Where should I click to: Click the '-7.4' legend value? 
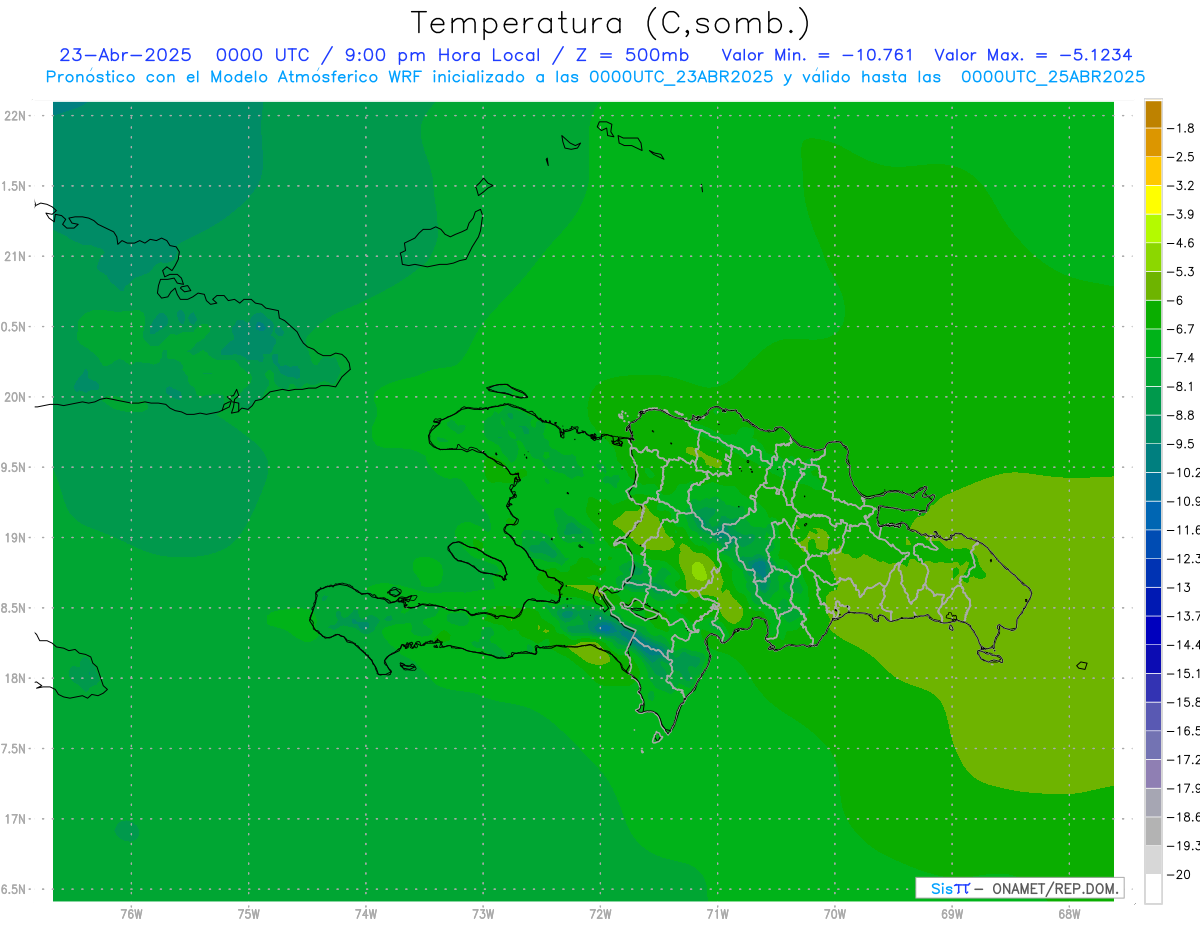pyautogui.click(x=1182, y=357)
